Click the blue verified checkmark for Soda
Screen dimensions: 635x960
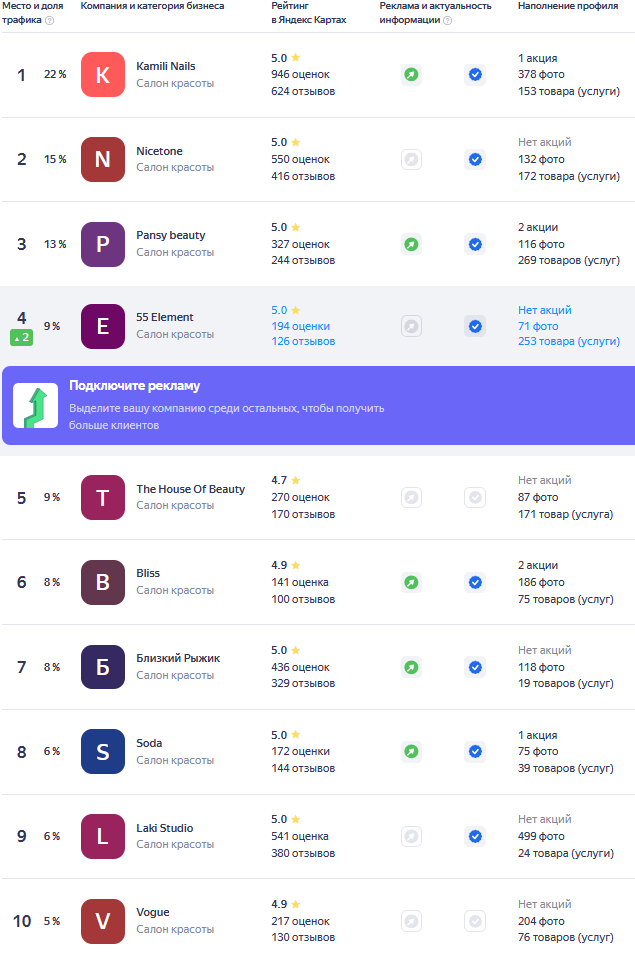pyautogui.click(x=475, y=751)
